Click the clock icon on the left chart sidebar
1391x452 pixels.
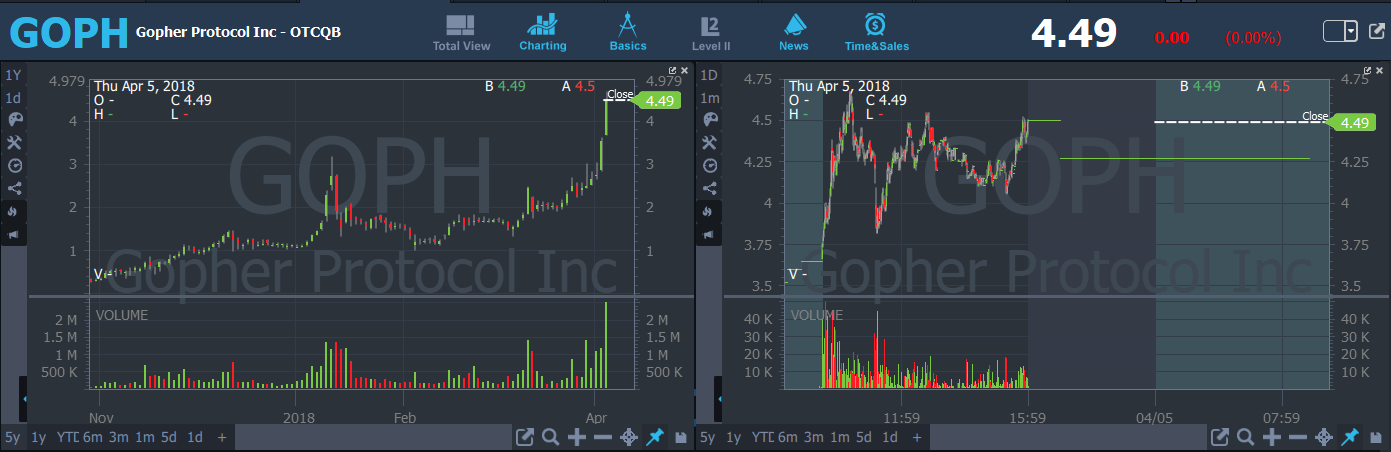tap(13, 166)
